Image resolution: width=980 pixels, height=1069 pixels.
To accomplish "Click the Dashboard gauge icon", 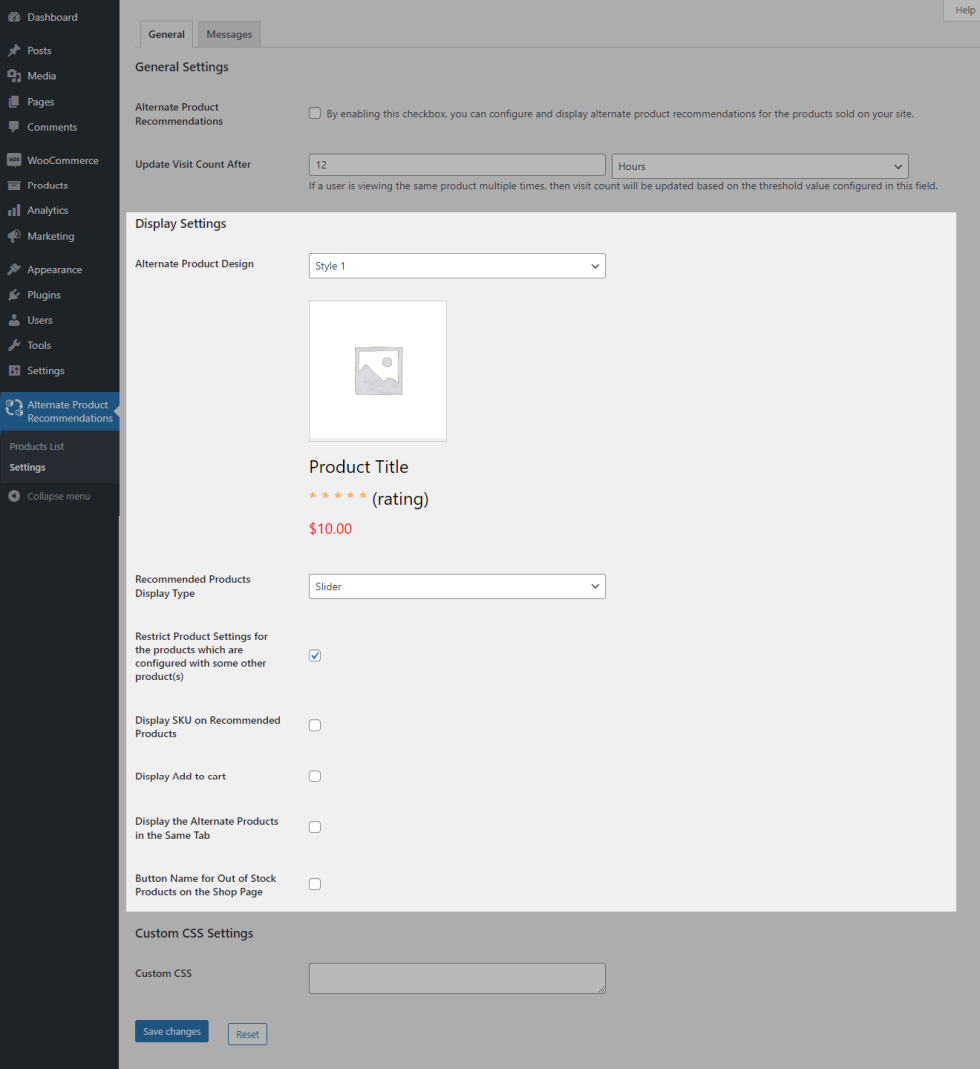I will pos(14,17).
